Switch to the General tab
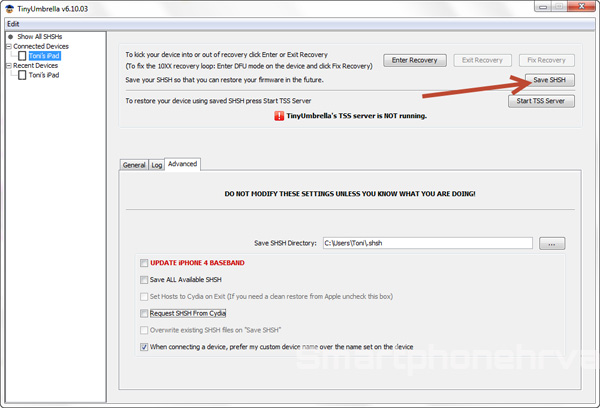This screenshot has height=408, width=600. tap(134, 164)
